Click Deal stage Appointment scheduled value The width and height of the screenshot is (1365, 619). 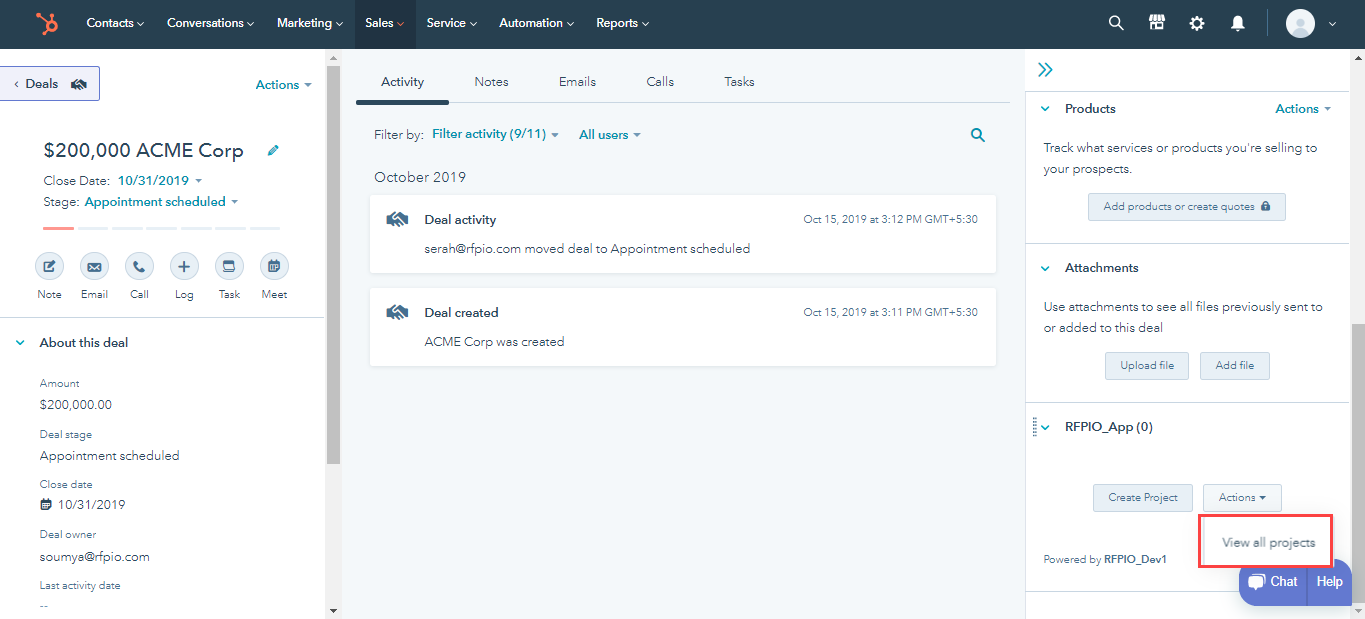tap(110, 456)
